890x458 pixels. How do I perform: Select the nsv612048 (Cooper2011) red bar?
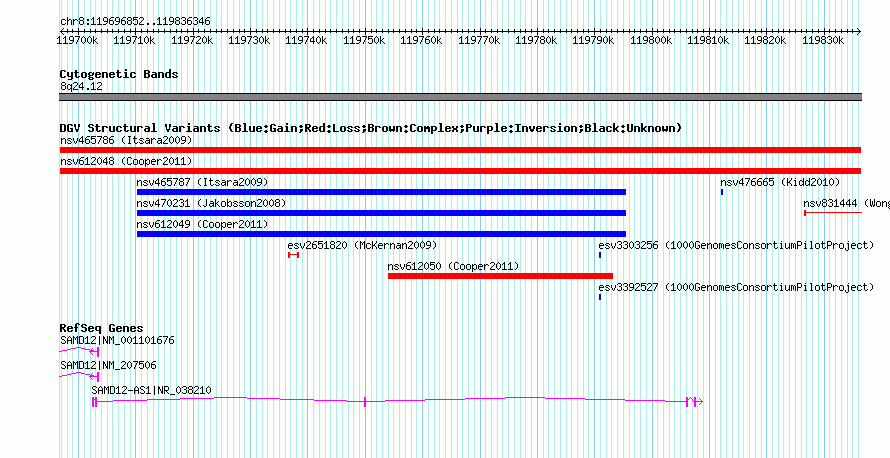(460, 171)
